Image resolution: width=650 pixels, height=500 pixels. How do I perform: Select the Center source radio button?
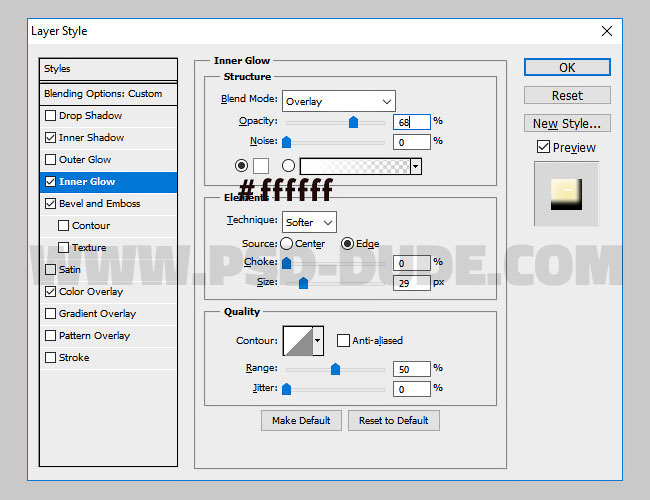(x=286, y=243)
